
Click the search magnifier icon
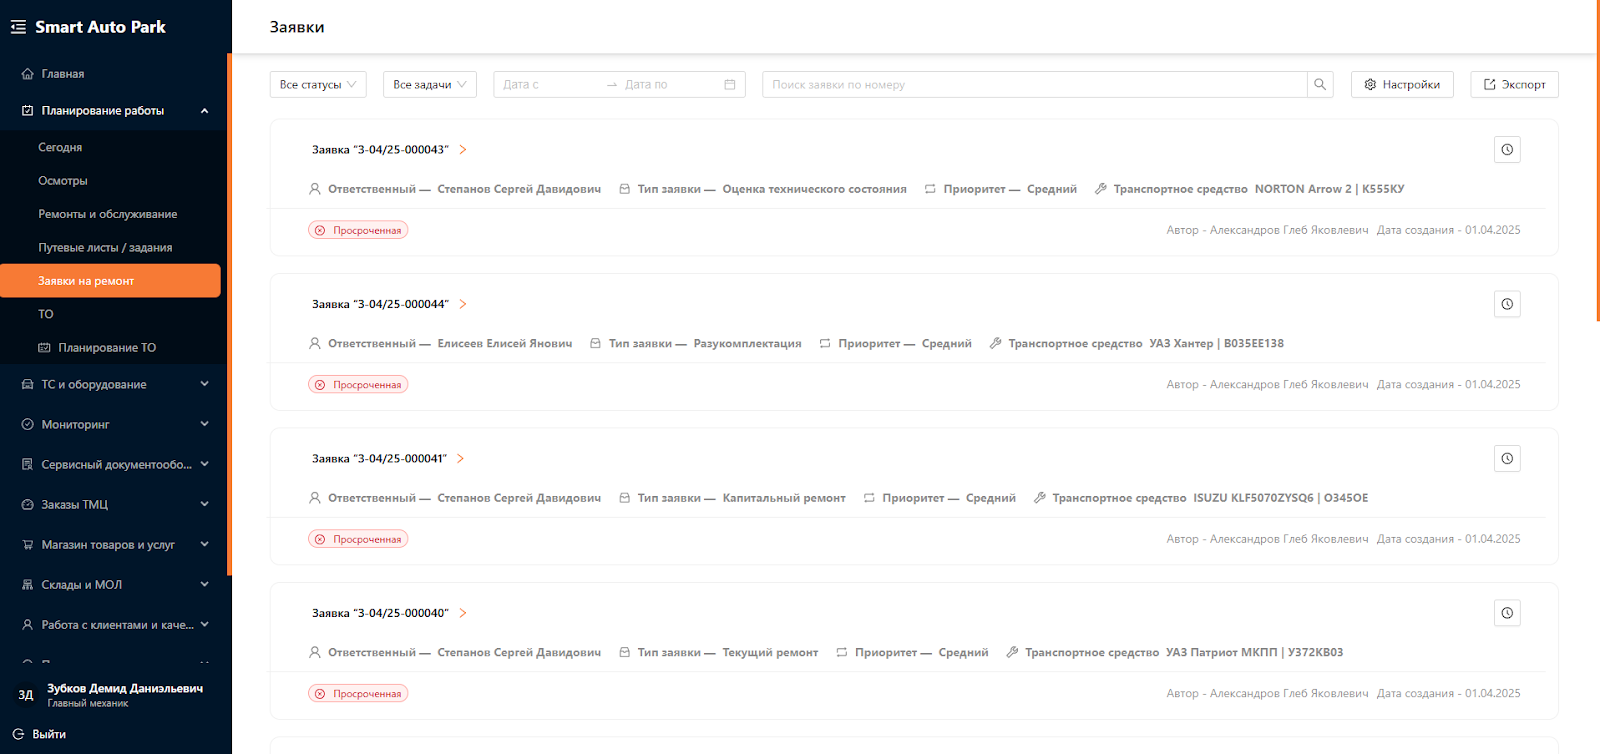(x=1320, y=85)
